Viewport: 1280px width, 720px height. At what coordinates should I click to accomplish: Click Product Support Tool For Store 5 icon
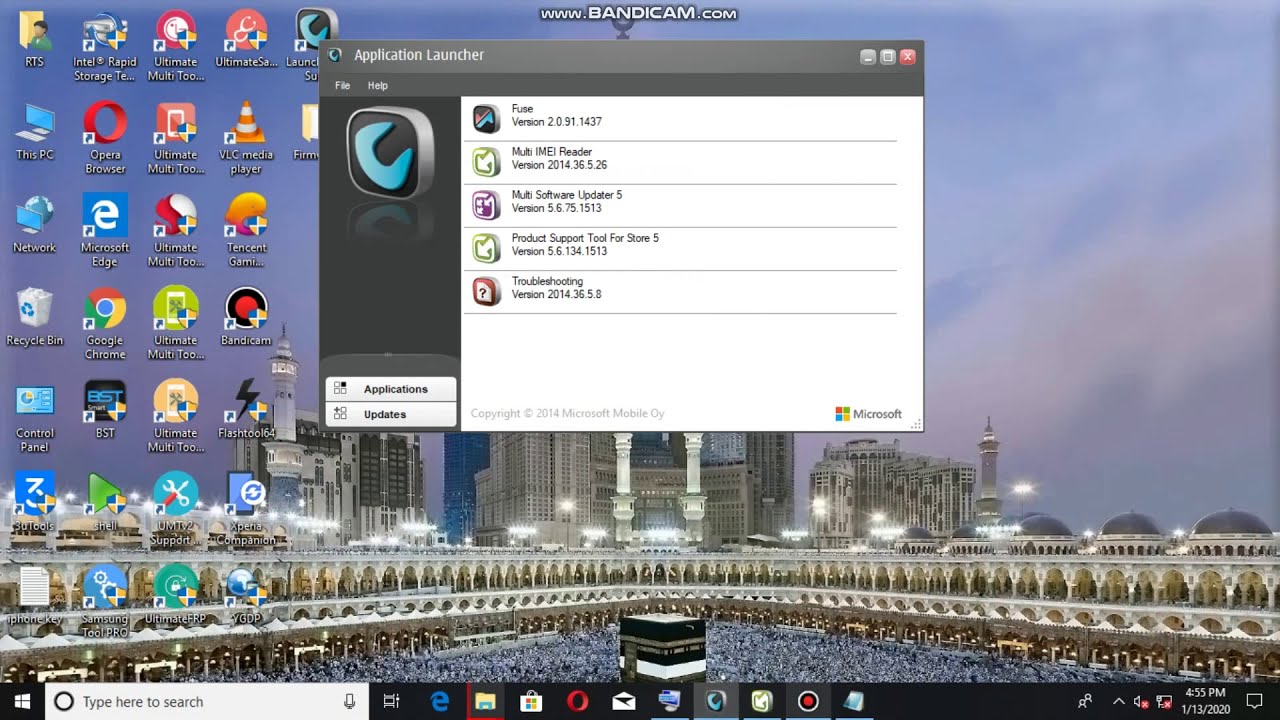coord(486,248)
